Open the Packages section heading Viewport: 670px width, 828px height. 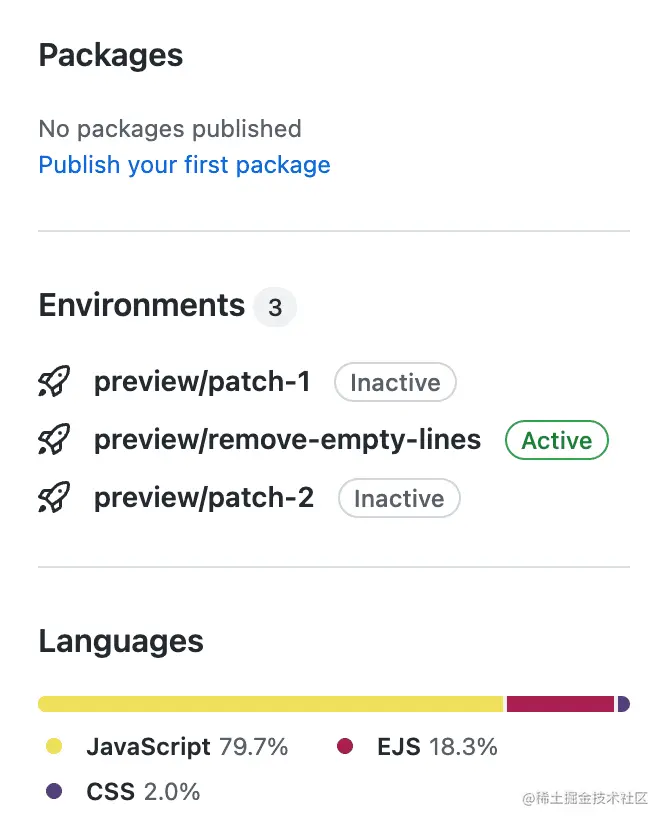[x=110, y=56]
